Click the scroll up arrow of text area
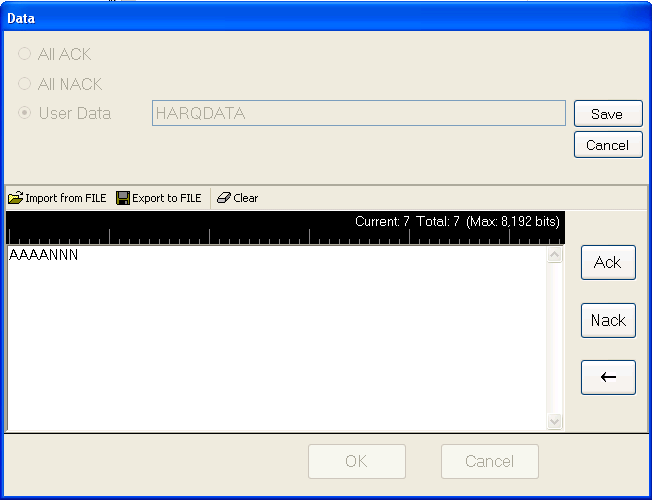Image resolution: width=652 pixels, height=500 pixels. [x=554, y=255]
